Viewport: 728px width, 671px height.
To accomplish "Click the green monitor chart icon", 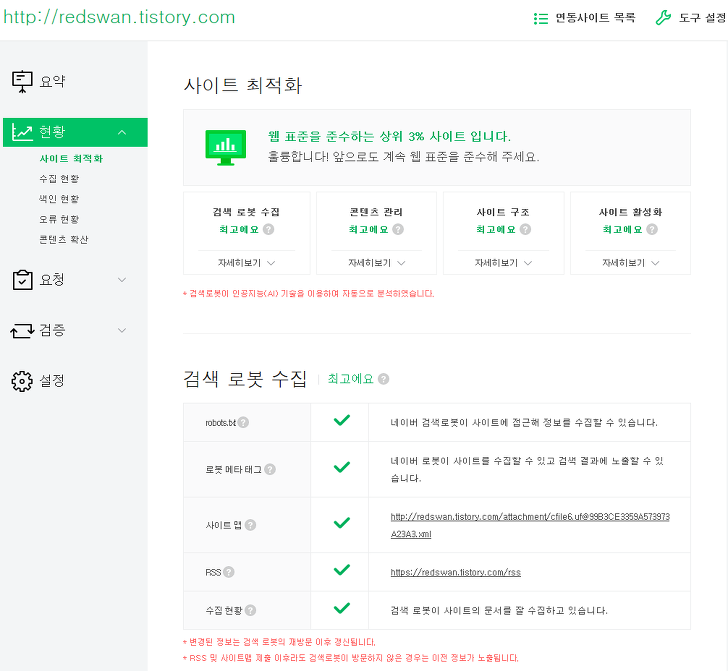I will click(x=226, y=148).
